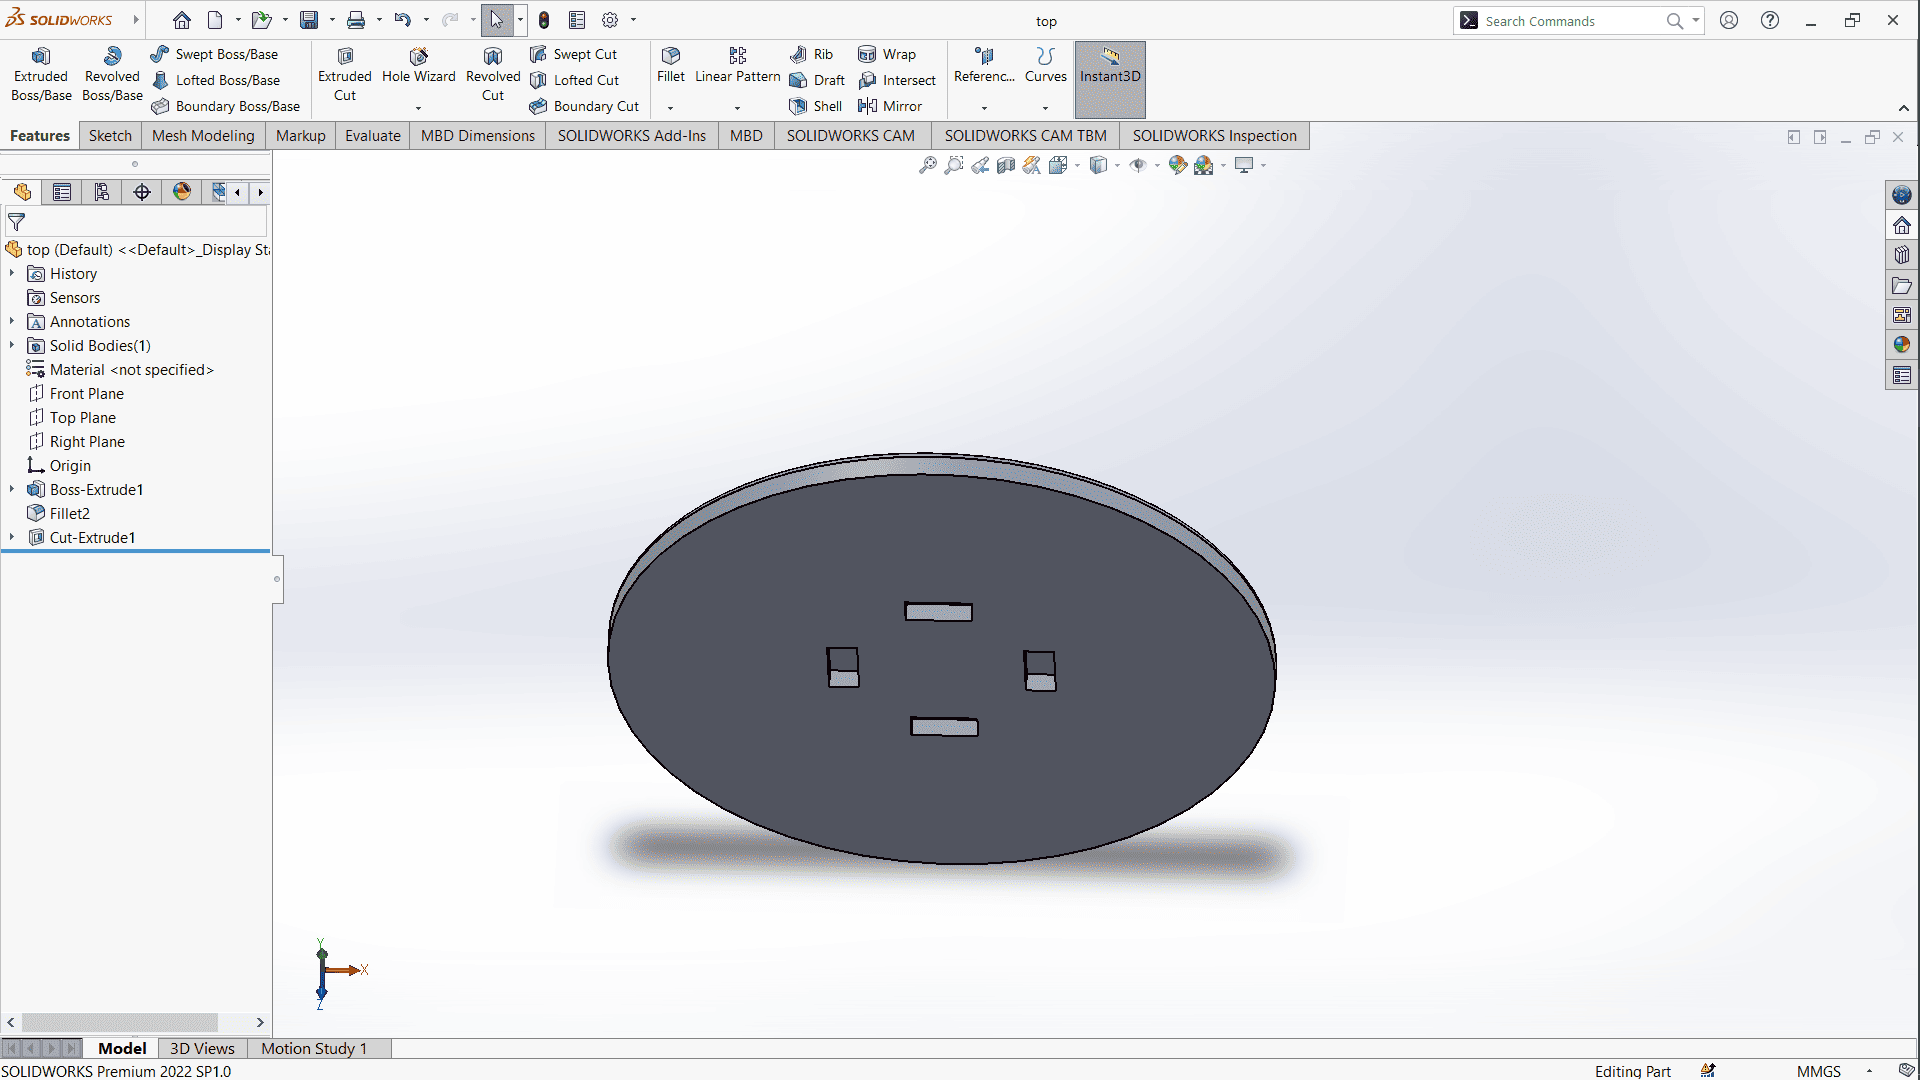Screen dimensions: 1920x1080
Task: Open Hide/Show Items dropdown arrow
Action: pyautogui.click(x=1157, y=166)
